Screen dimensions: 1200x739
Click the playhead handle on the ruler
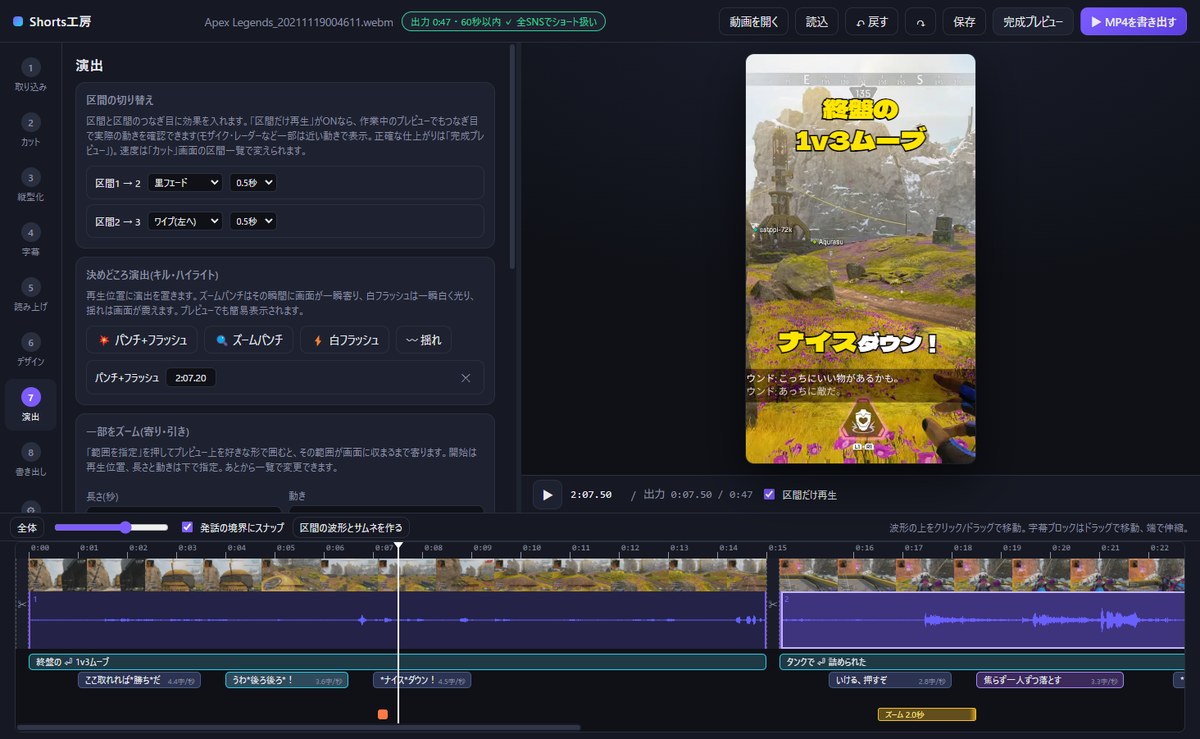pyautogui.click(x=398, y=545)
